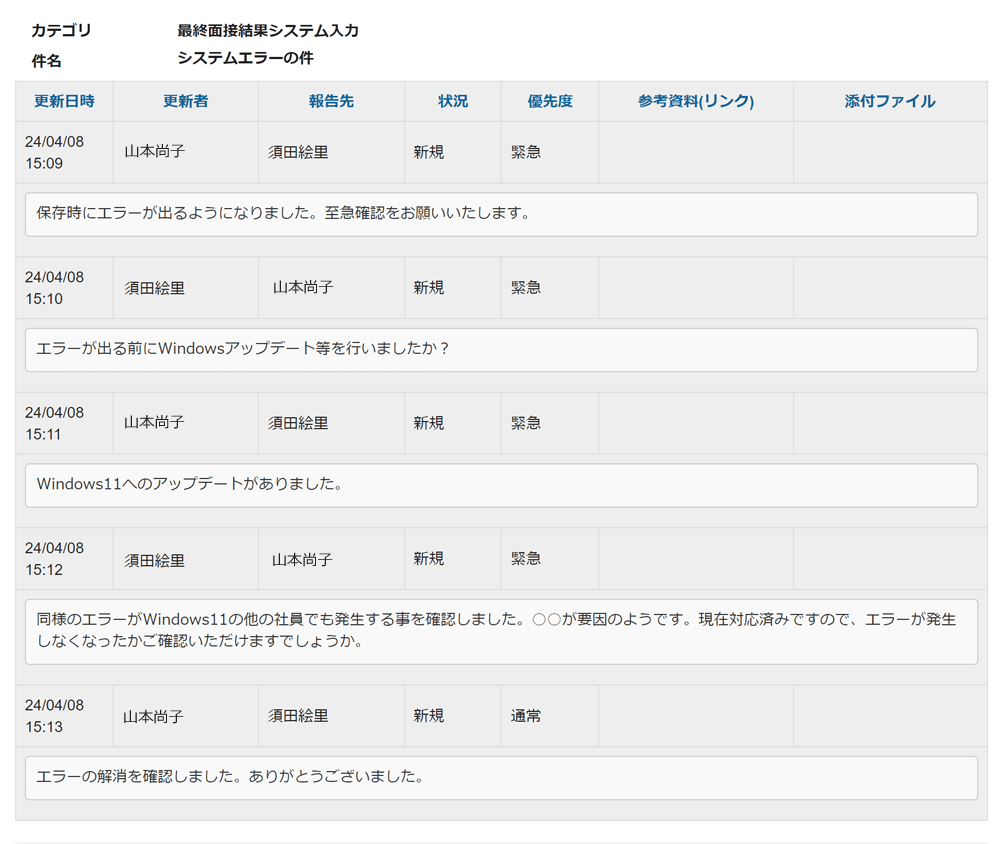Click priority 通常 in the 15:13 row
1000x844 pixels.
pyautogui.click(x=526, y=716)
